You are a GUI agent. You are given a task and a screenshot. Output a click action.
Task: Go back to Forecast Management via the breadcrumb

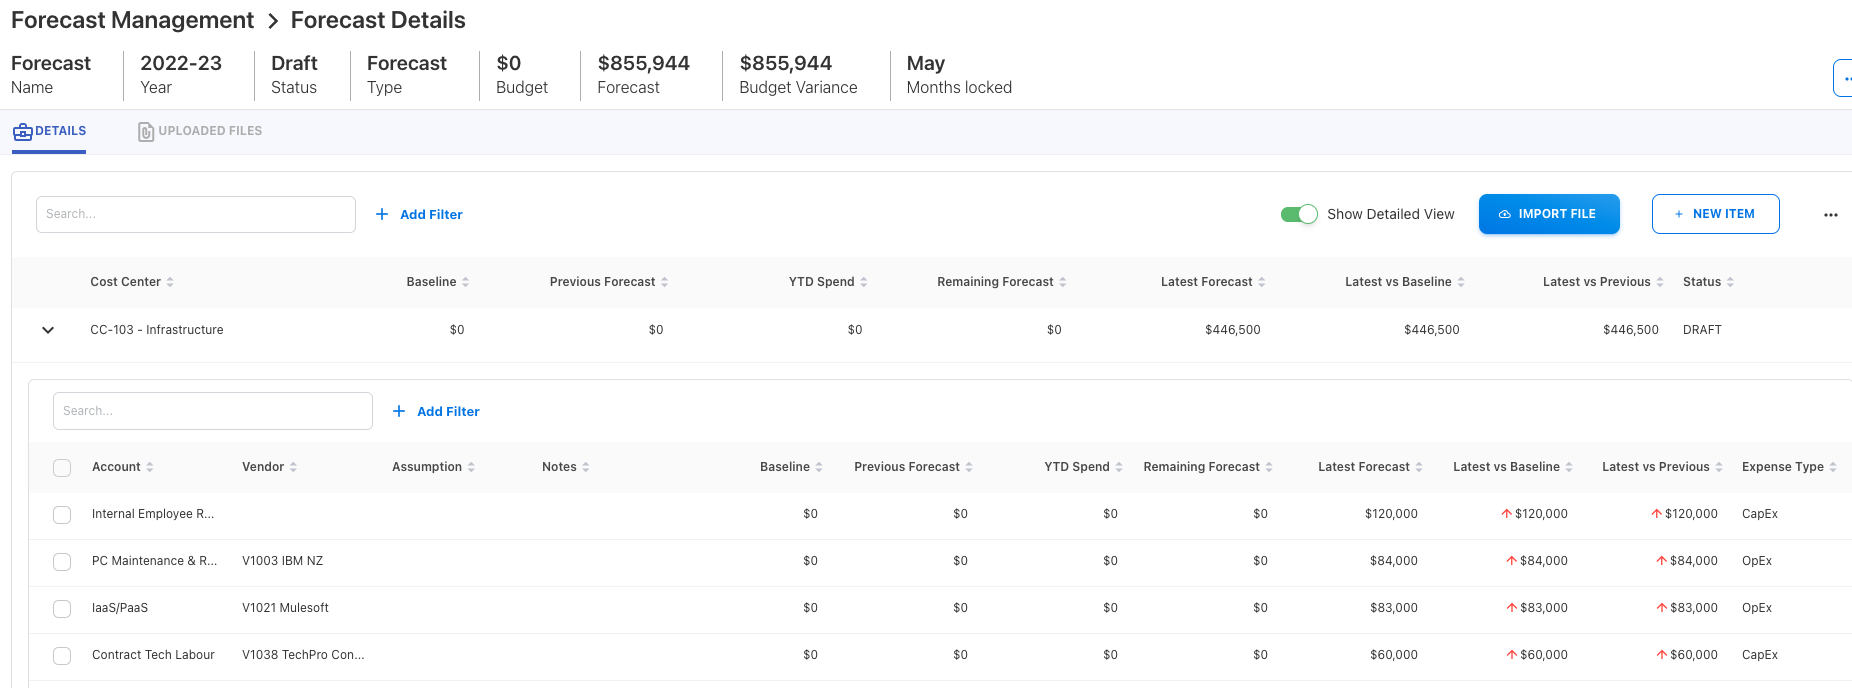pyautogui.click(x=132, y=20)
